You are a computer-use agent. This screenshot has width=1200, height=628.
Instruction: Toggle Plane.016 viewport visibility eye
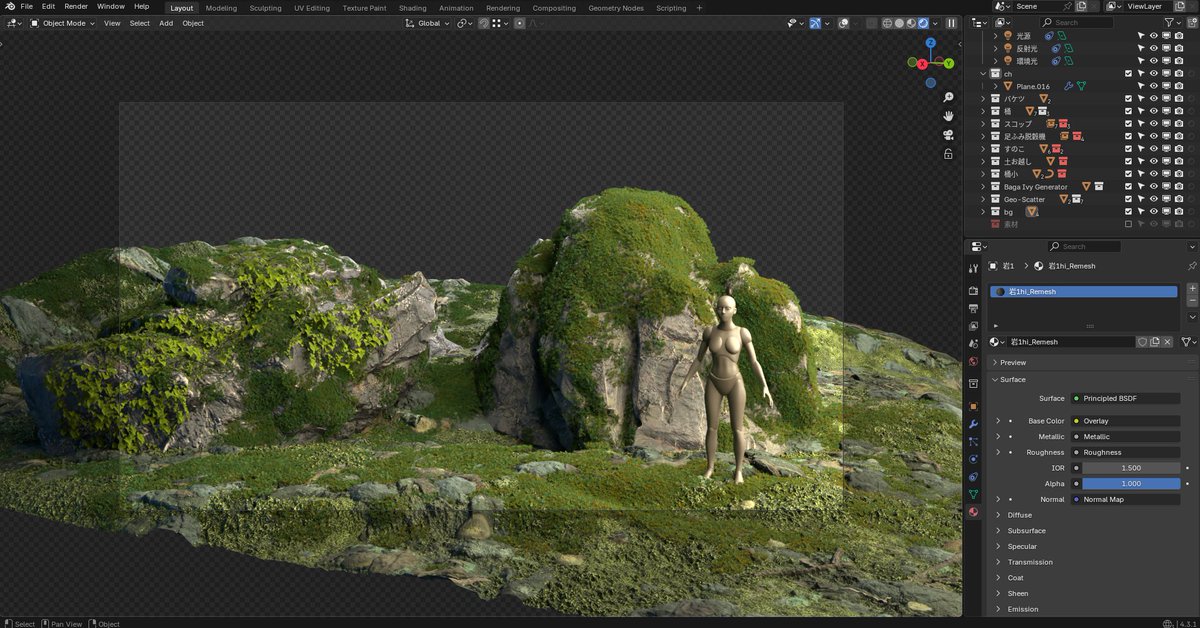(1154, 86)
